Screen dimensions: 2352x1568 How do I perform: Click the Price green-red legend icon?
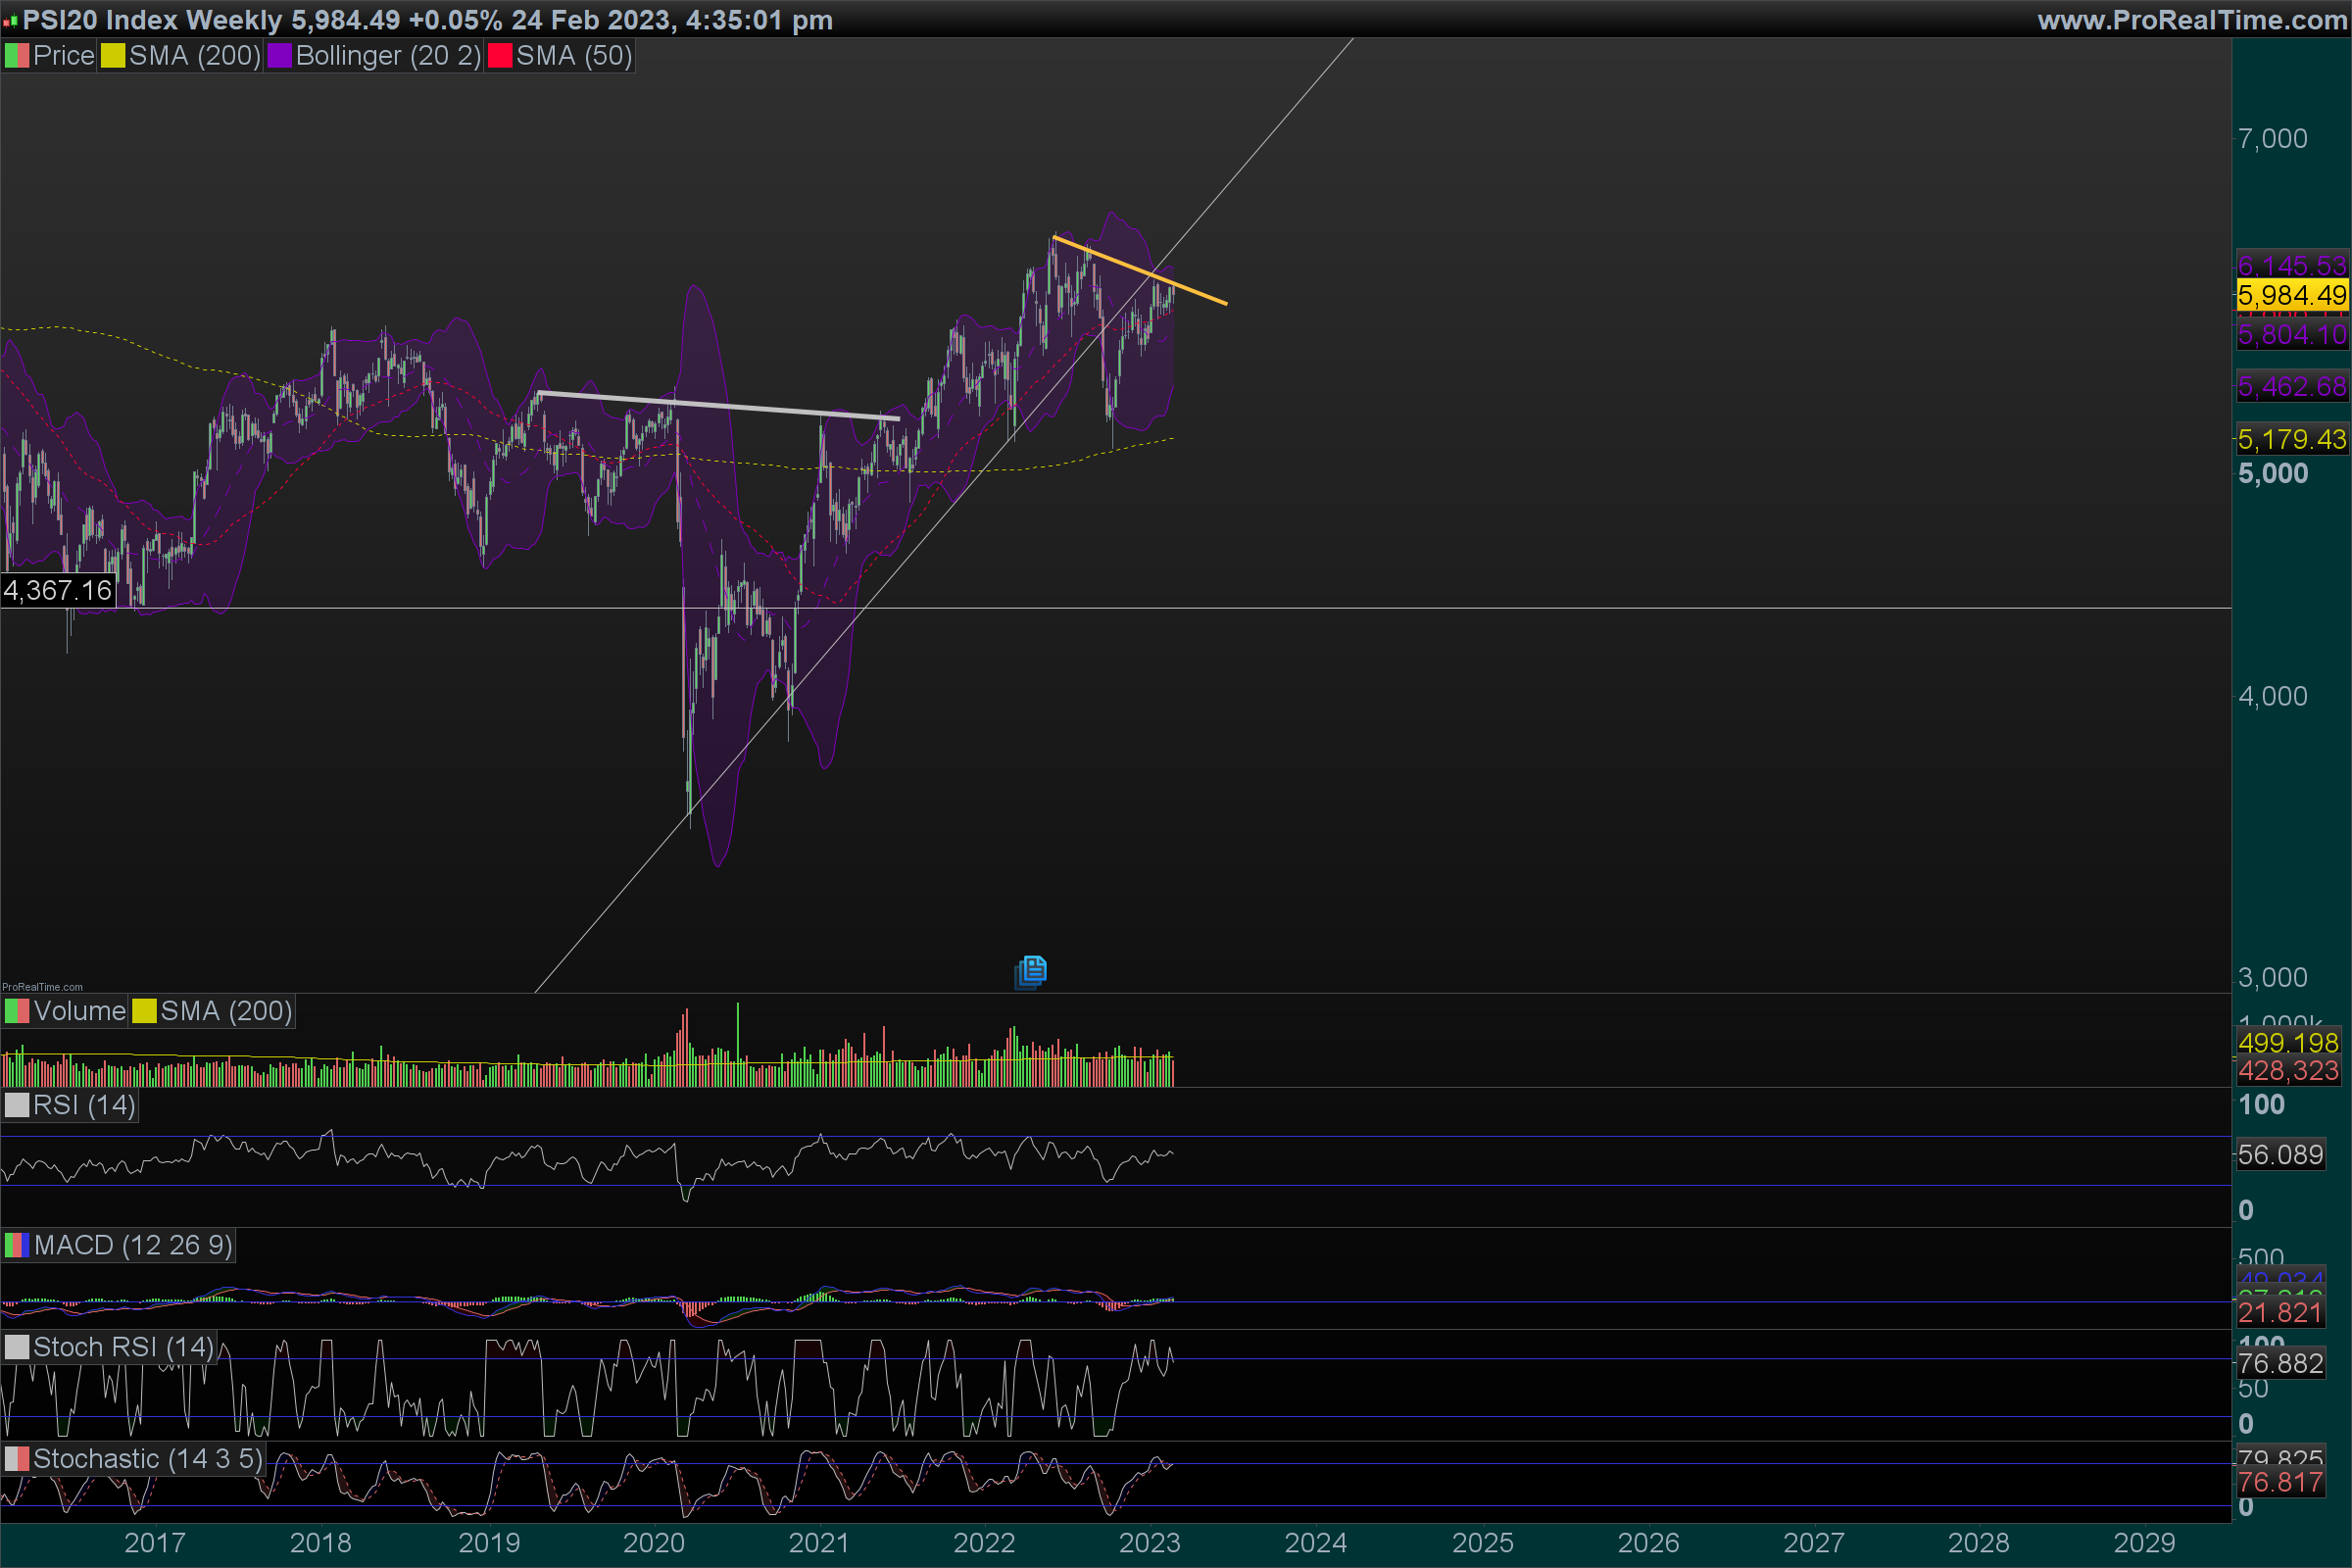coord(16,56)
